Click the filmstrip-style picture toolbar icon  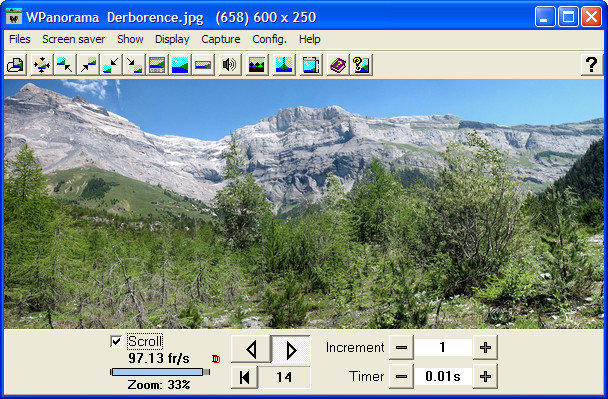coord(157,64)
